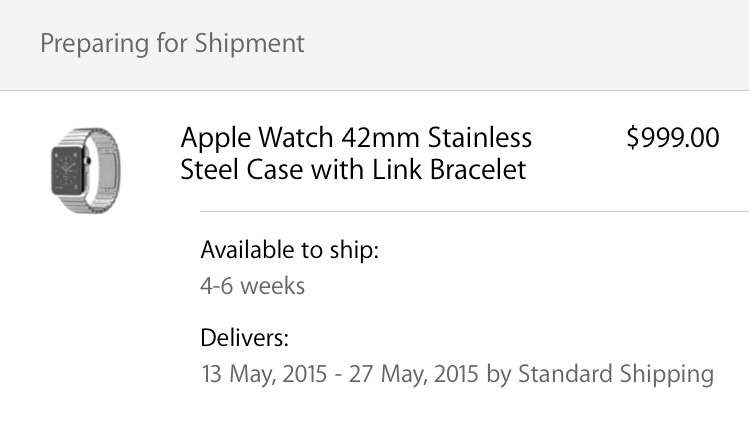This screenshot has width=749, height=447.
Task: Select the $999.00 price
Action: click(x=672, y=138)
